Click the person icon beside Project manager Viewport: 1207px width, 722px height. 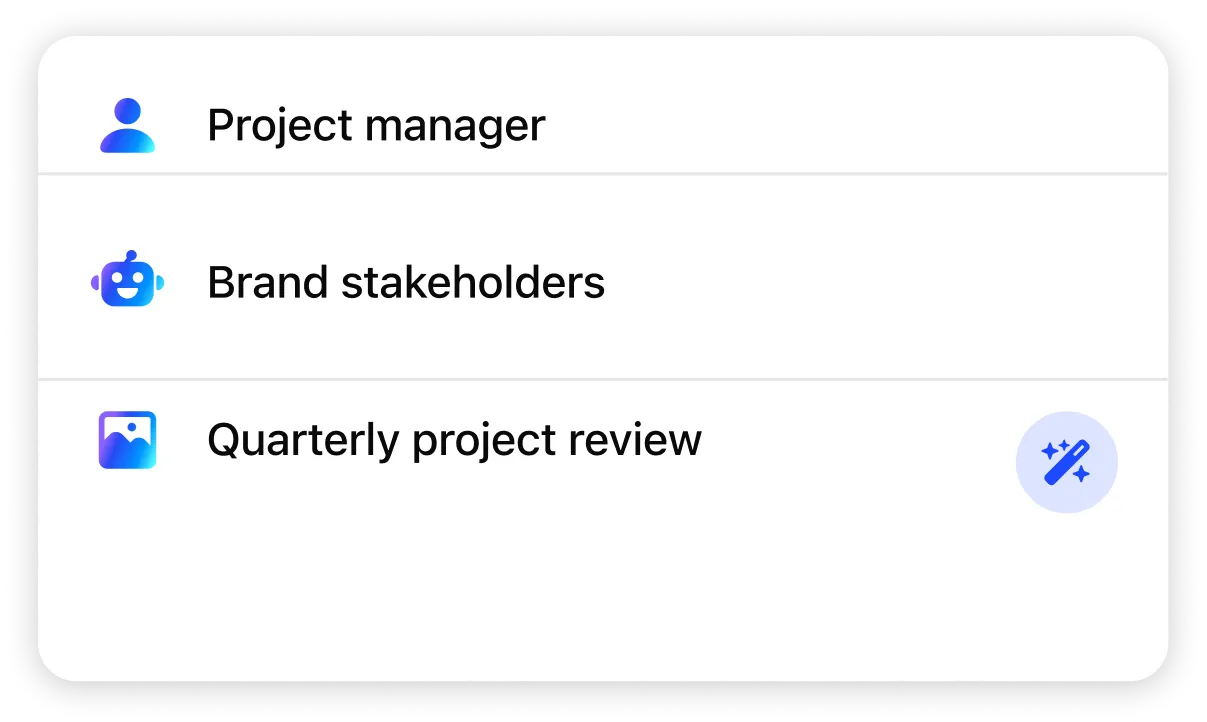[127, 125]
